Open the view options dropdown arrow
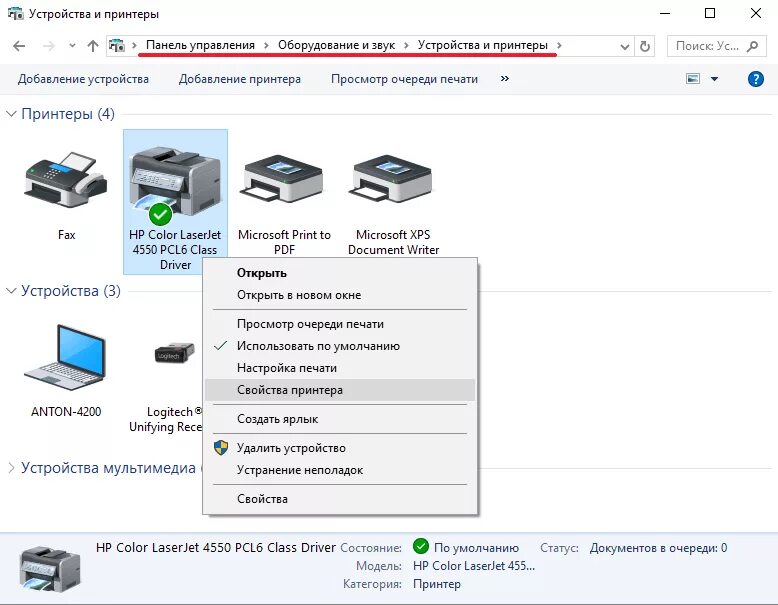Screen dimensions: 778x605 pos(714,79)
